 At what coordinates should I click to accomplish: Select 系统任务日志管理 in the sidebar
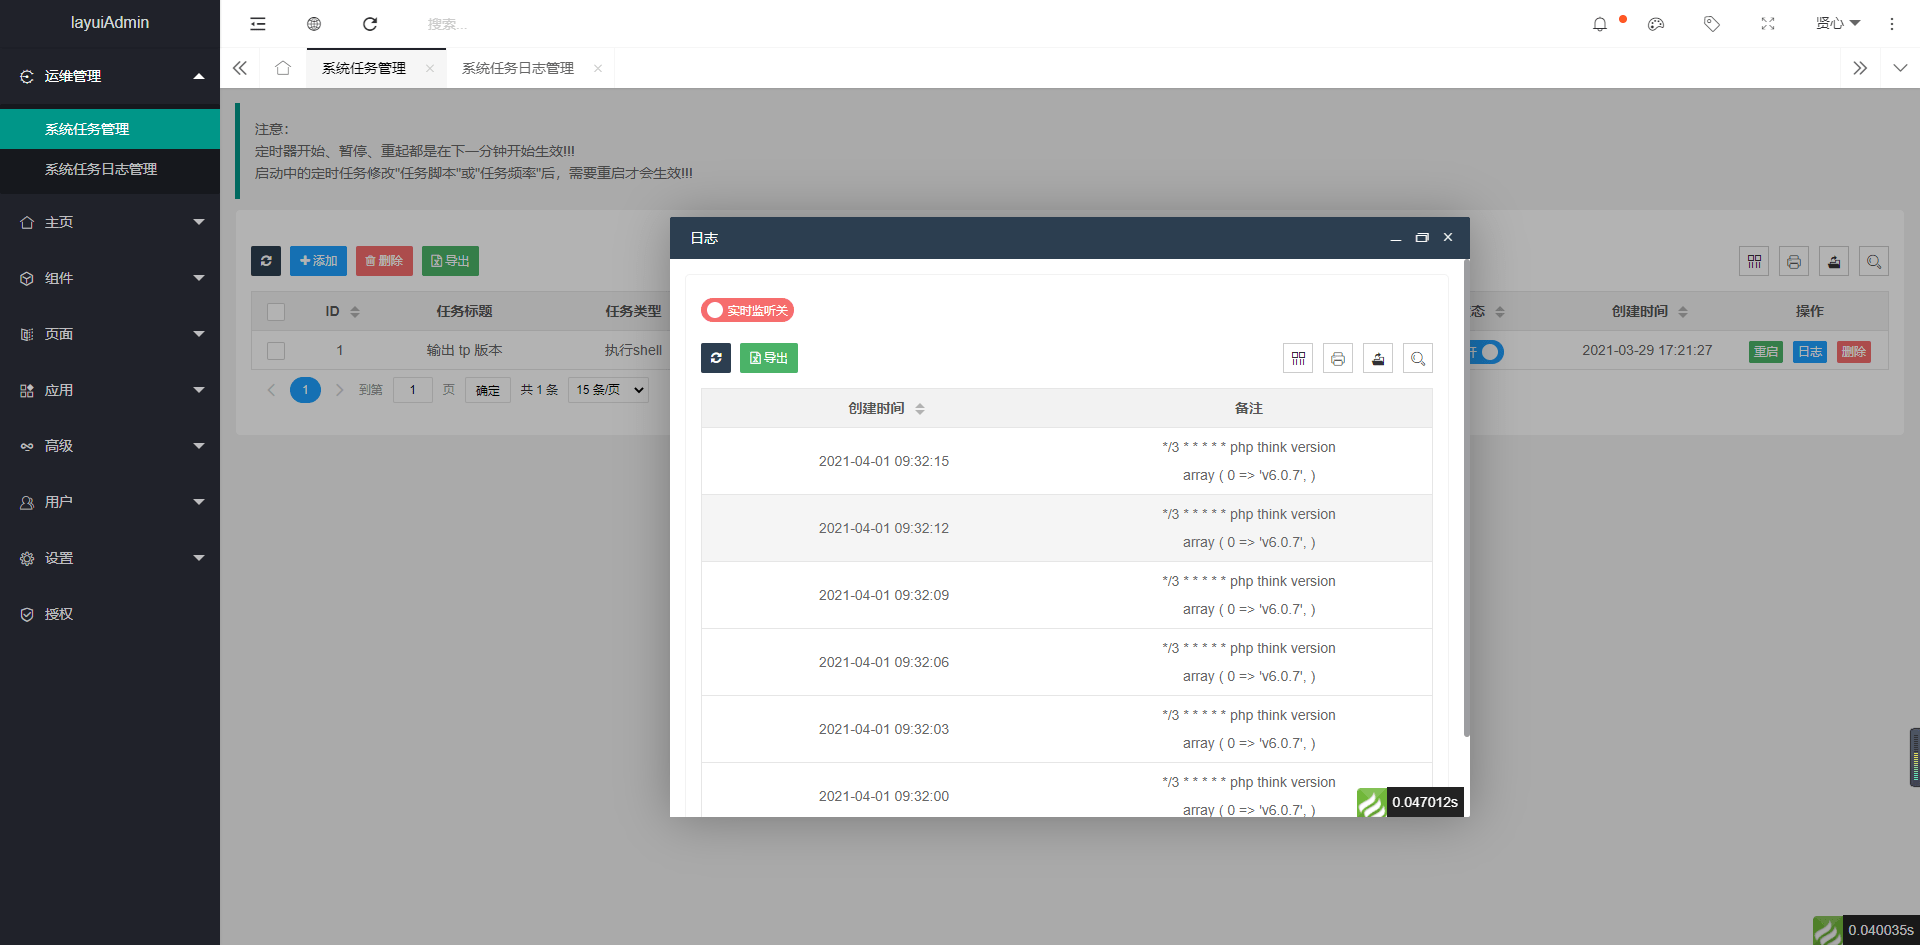pos(110,169)
